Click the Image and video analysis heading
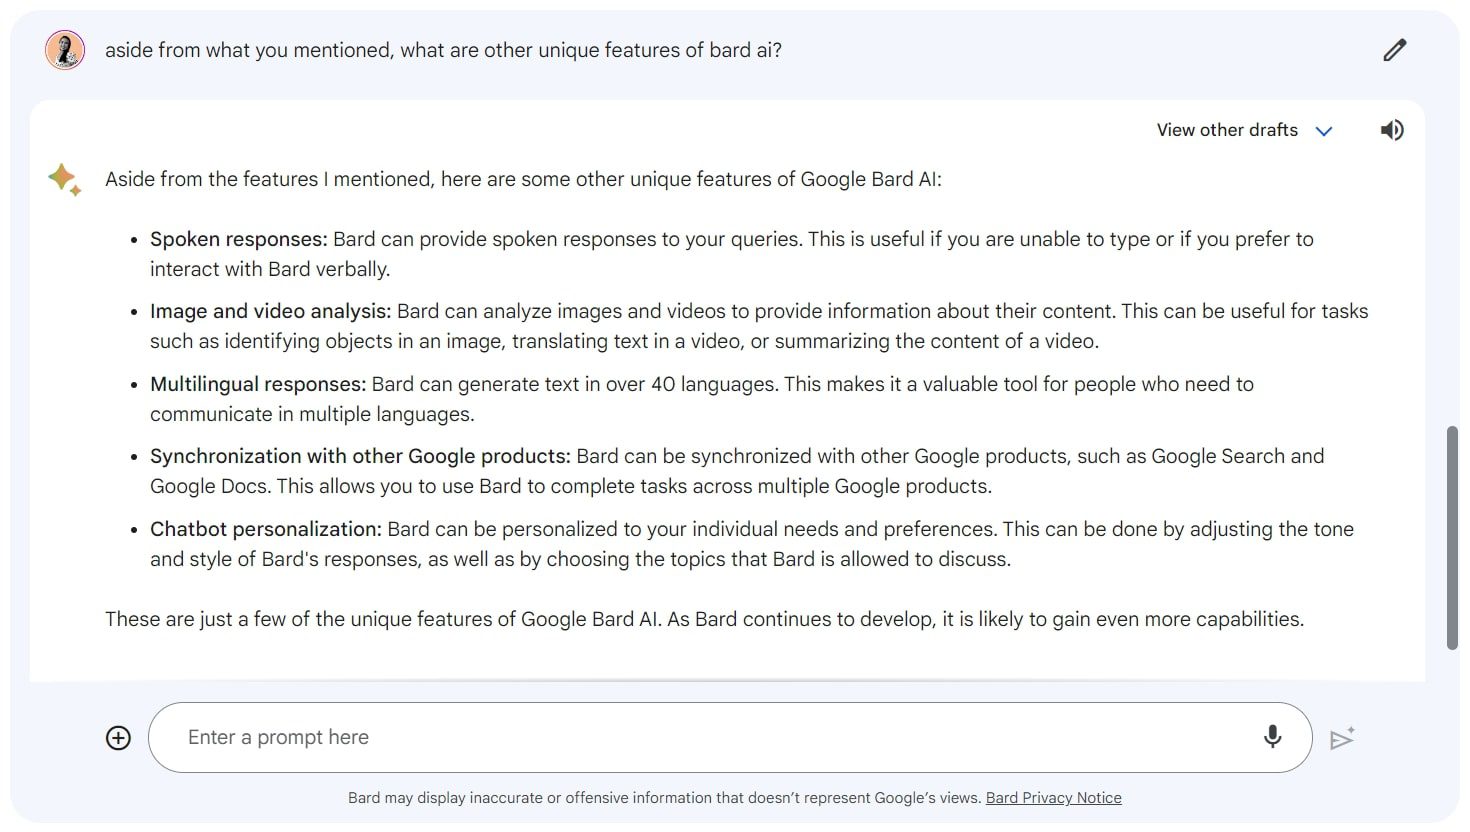 (x=270, y=311)
